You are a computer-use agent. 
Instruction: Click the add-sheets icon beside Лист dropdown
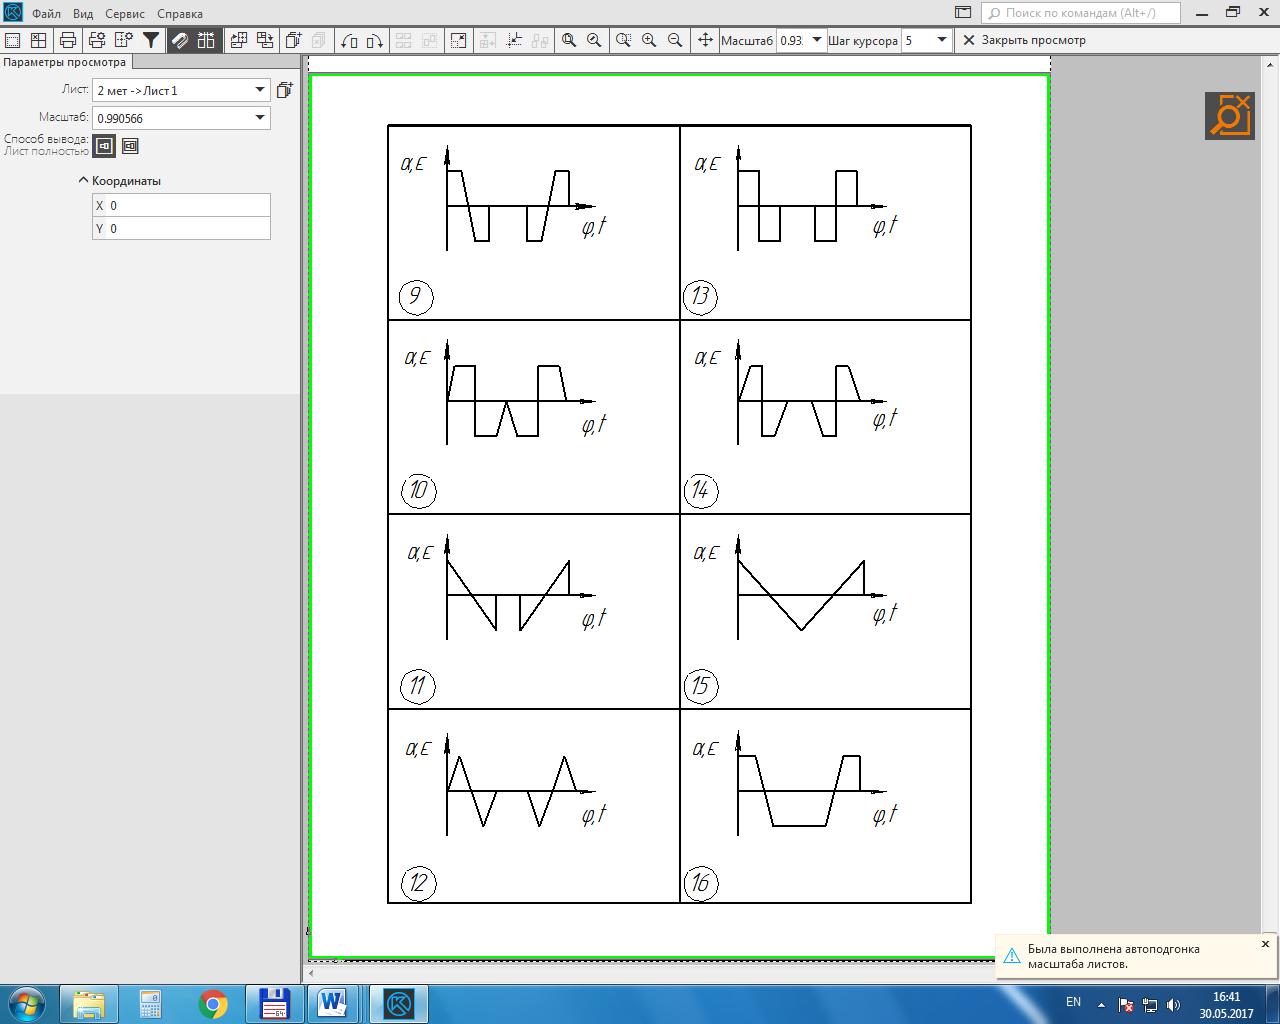click(x=284, y=90)
